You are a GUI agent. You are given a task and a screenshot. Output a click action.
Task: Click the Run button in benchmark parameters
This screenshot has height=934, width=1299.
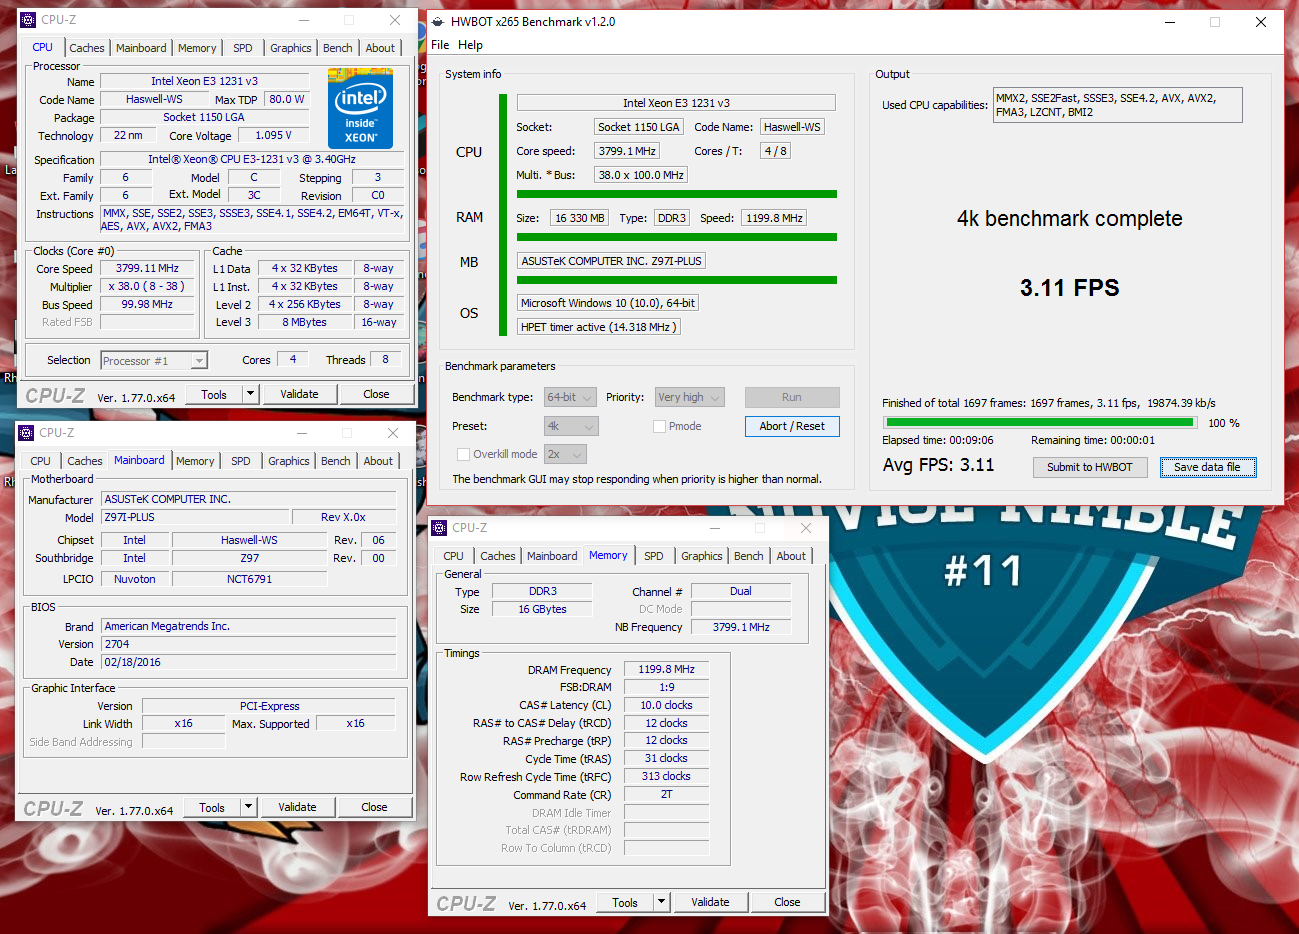click(792, 397)
